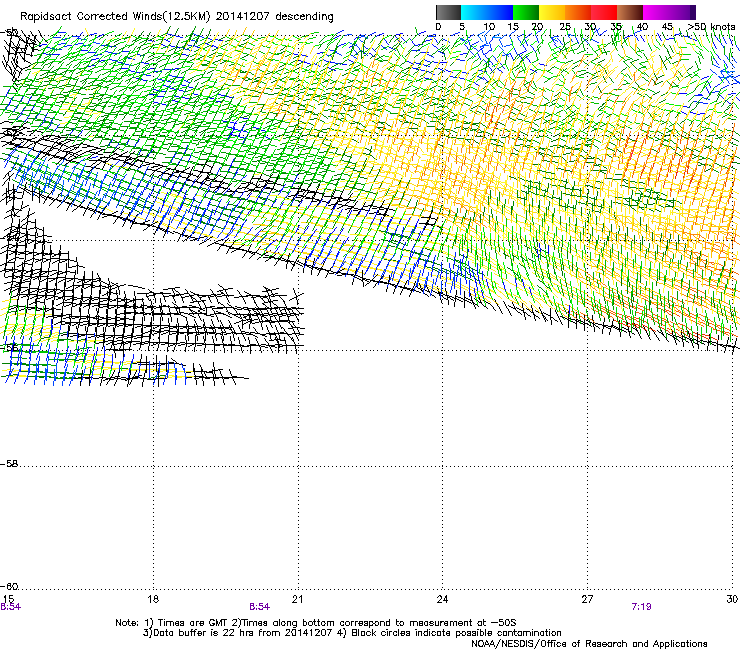Select the cyan 5-10 knots legend segment
Image resolution: width=740 pixels, height=650 pixels.
(474, 12)
